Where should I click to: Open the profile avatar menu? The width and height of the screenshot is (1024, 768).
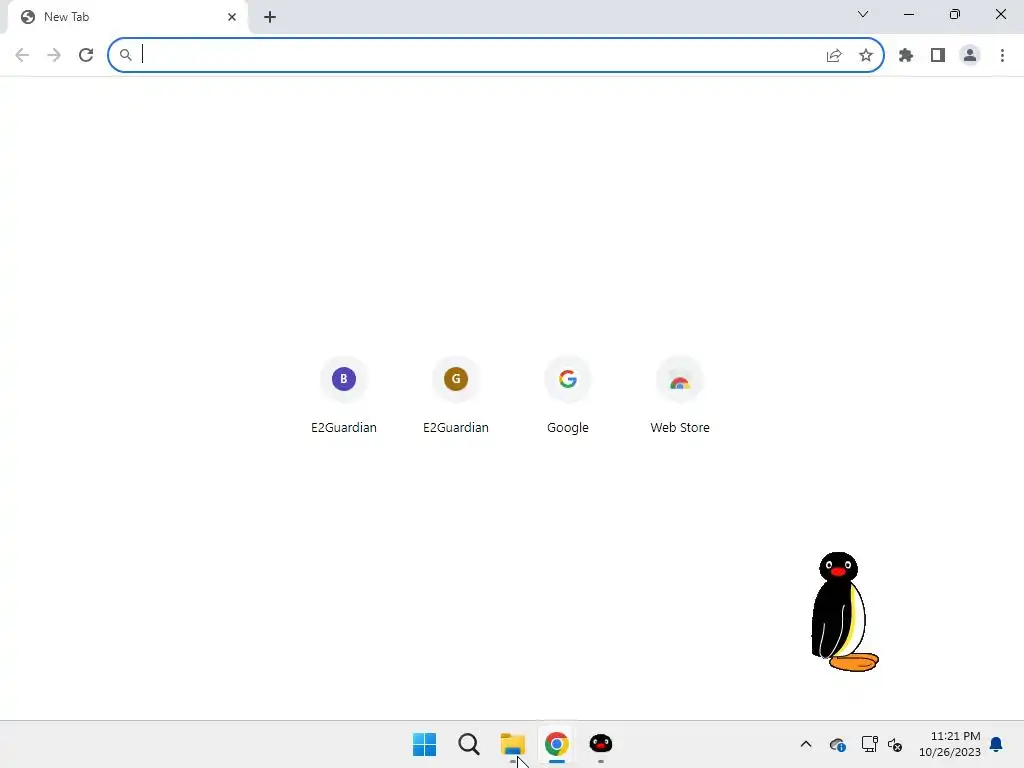click(970, 56)
